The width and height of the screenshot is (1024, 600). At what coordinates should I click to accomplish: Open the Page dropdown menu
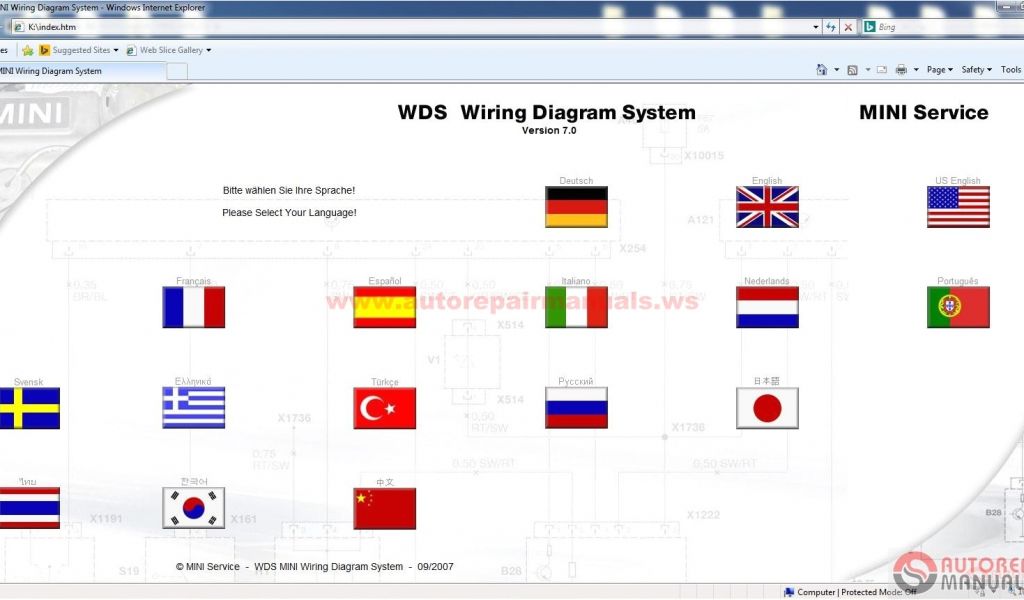tap(939, 70)
